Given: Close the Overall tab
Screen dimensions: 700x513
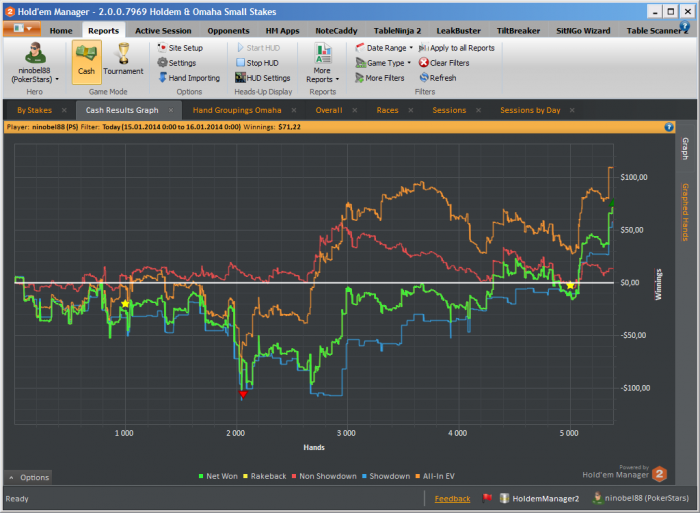Looking at the screenshot, I should (354, 110).
